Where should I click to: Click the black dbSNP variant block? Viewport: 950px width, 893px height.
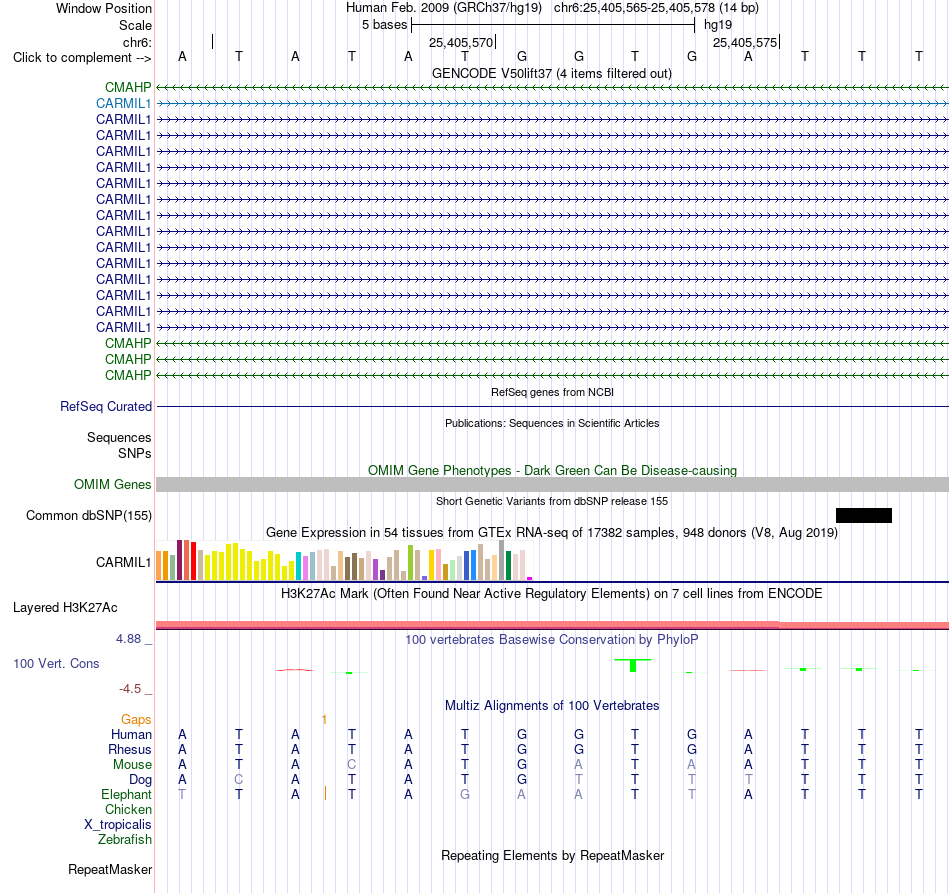pyautogui.click(x=863, y=516)
